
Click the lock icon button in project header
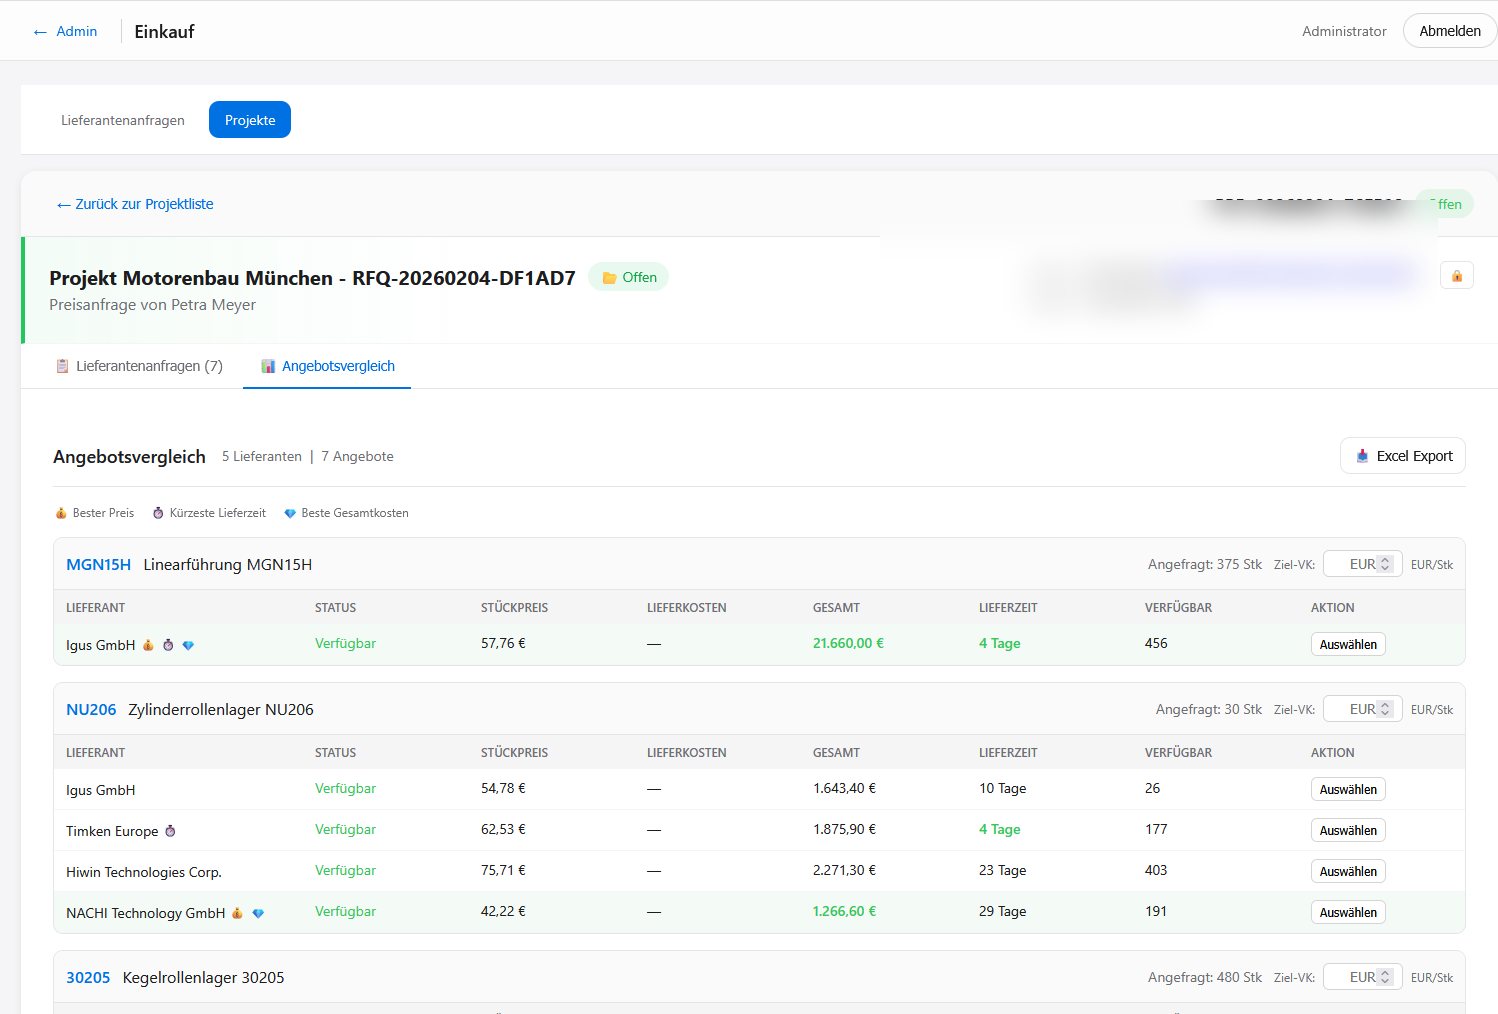point(1456,276)
